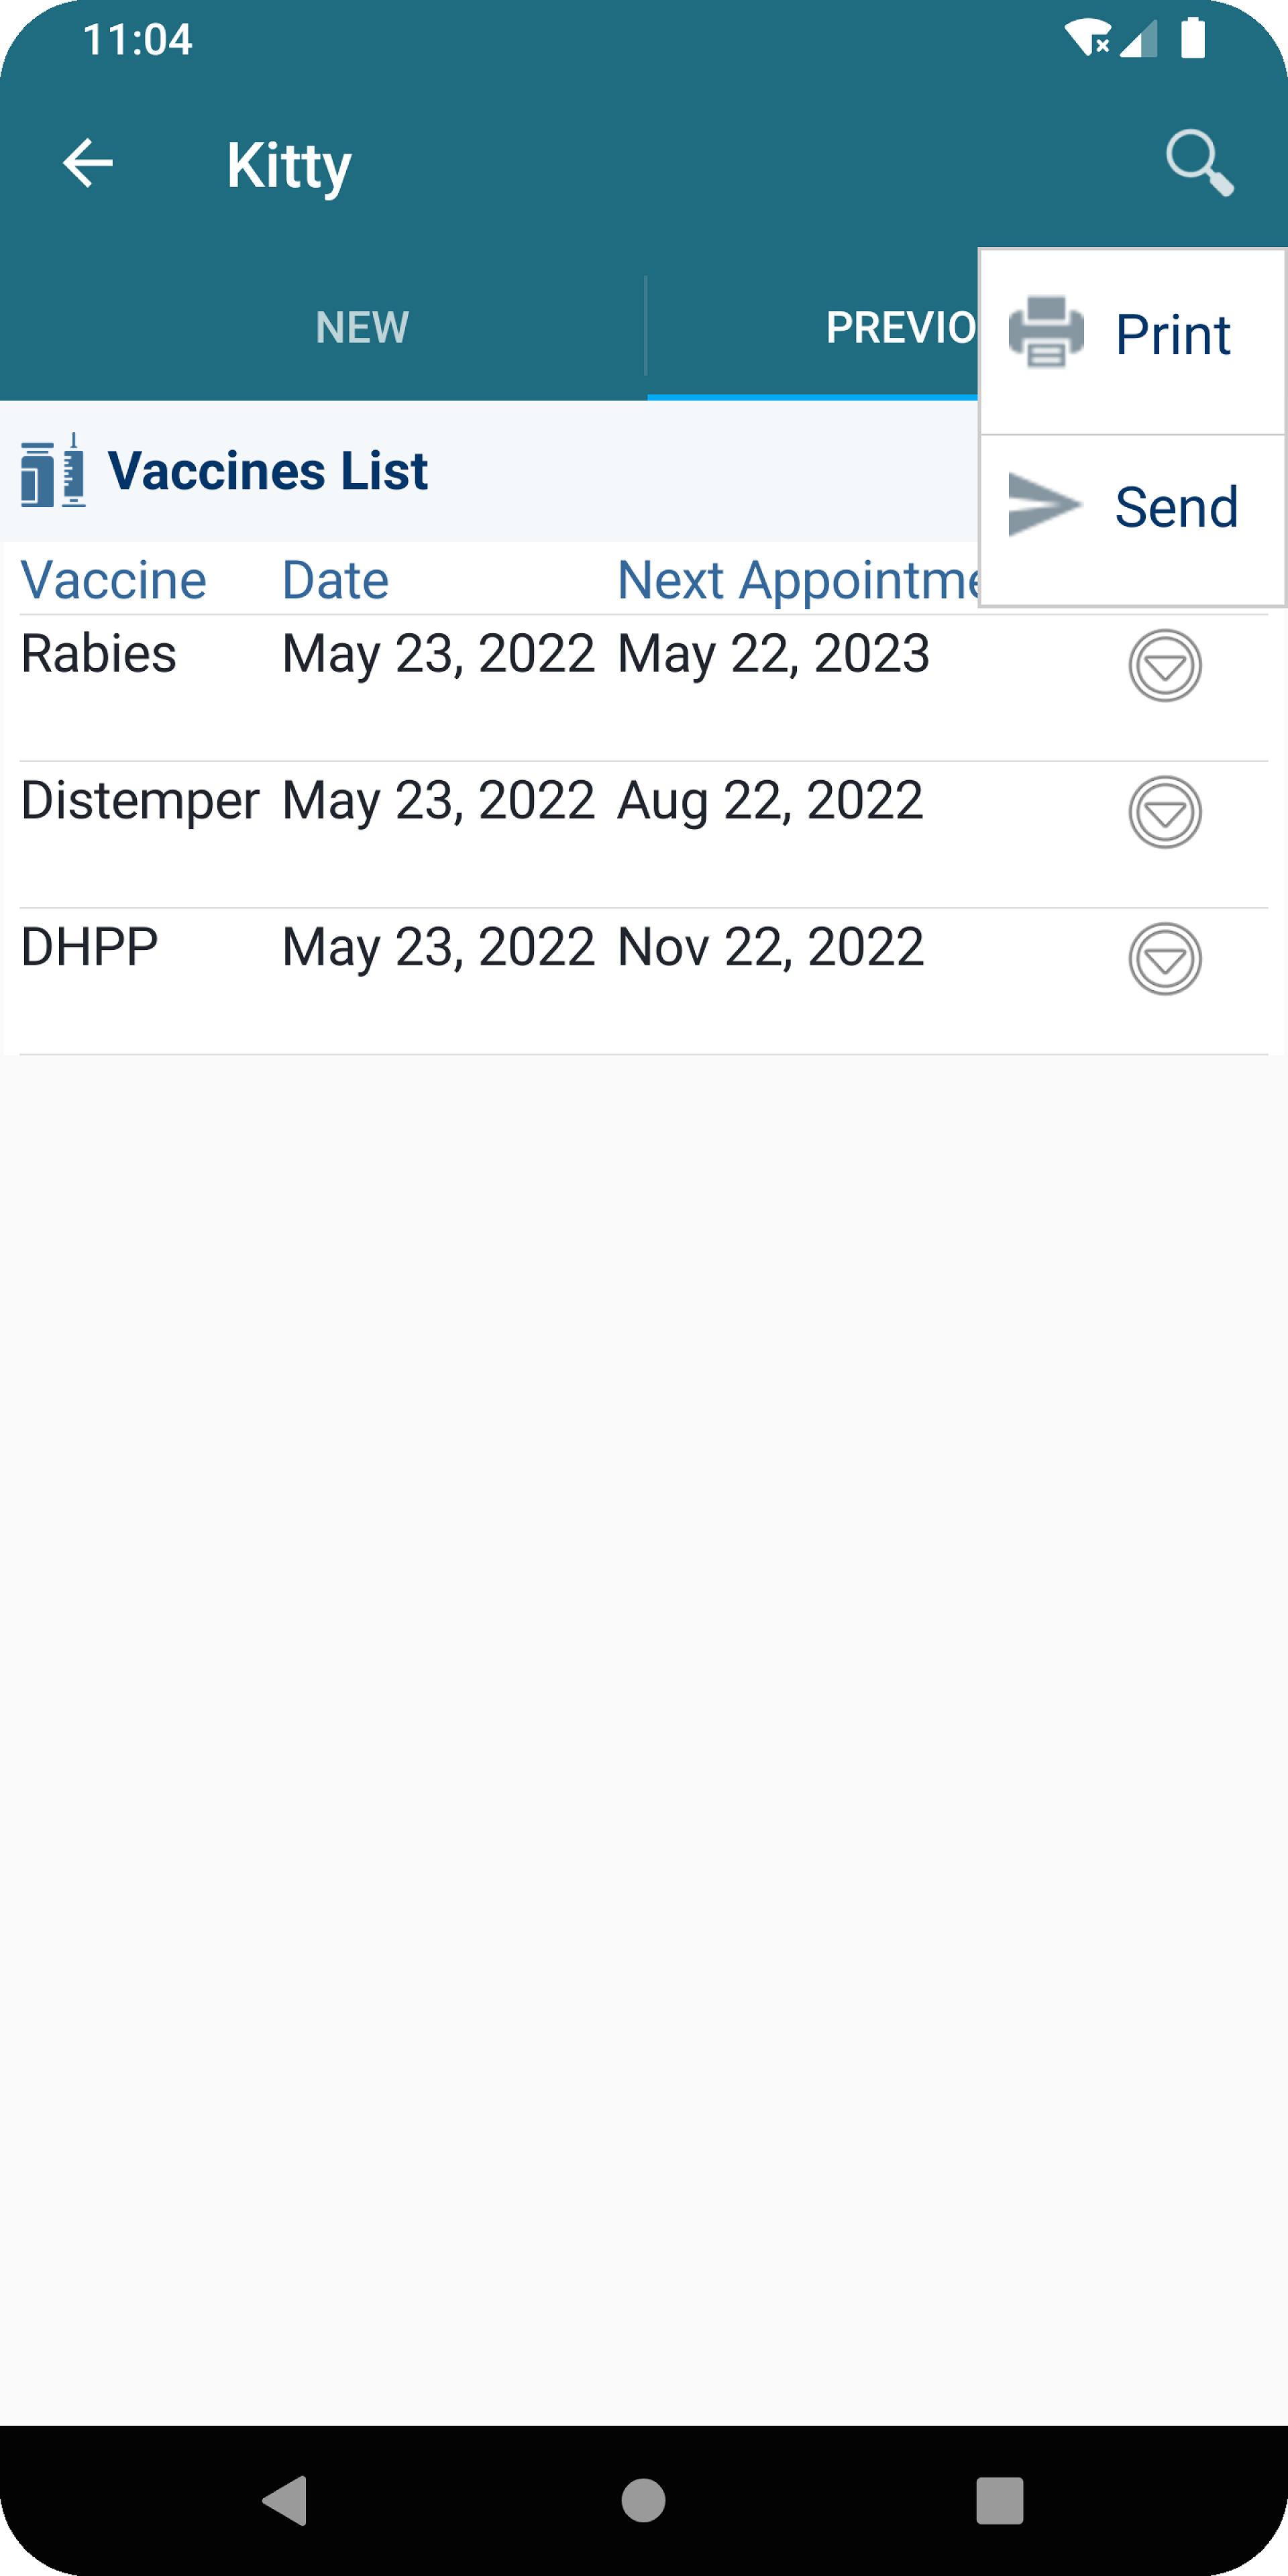Viewport: 1288px width, 2576px height.
Task: Expand options for the Rabies vaccine row
Action: [x=1165, y=666]
